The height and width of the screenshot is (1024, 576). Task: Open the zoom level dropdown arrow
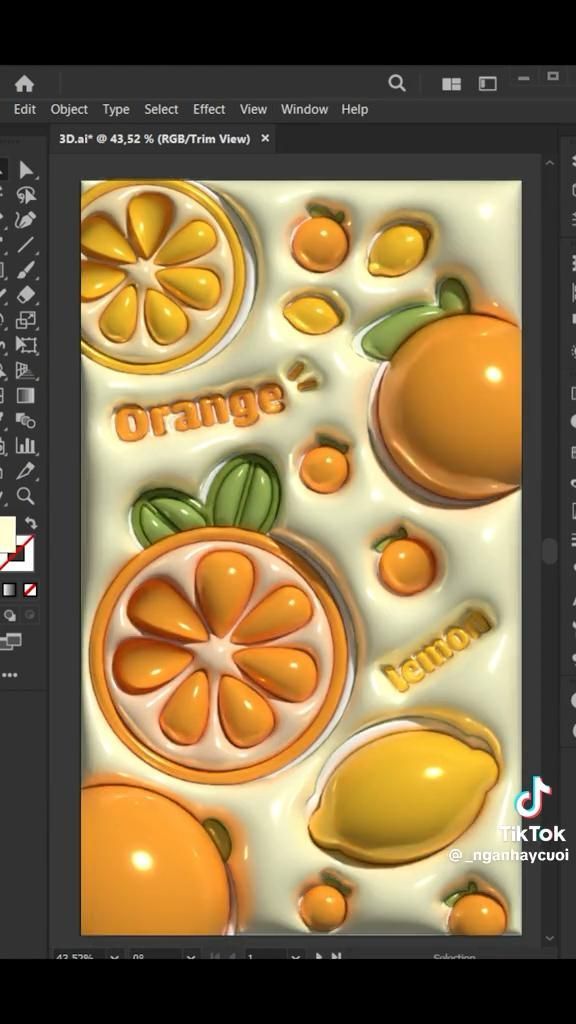click(x=114, y=957)
